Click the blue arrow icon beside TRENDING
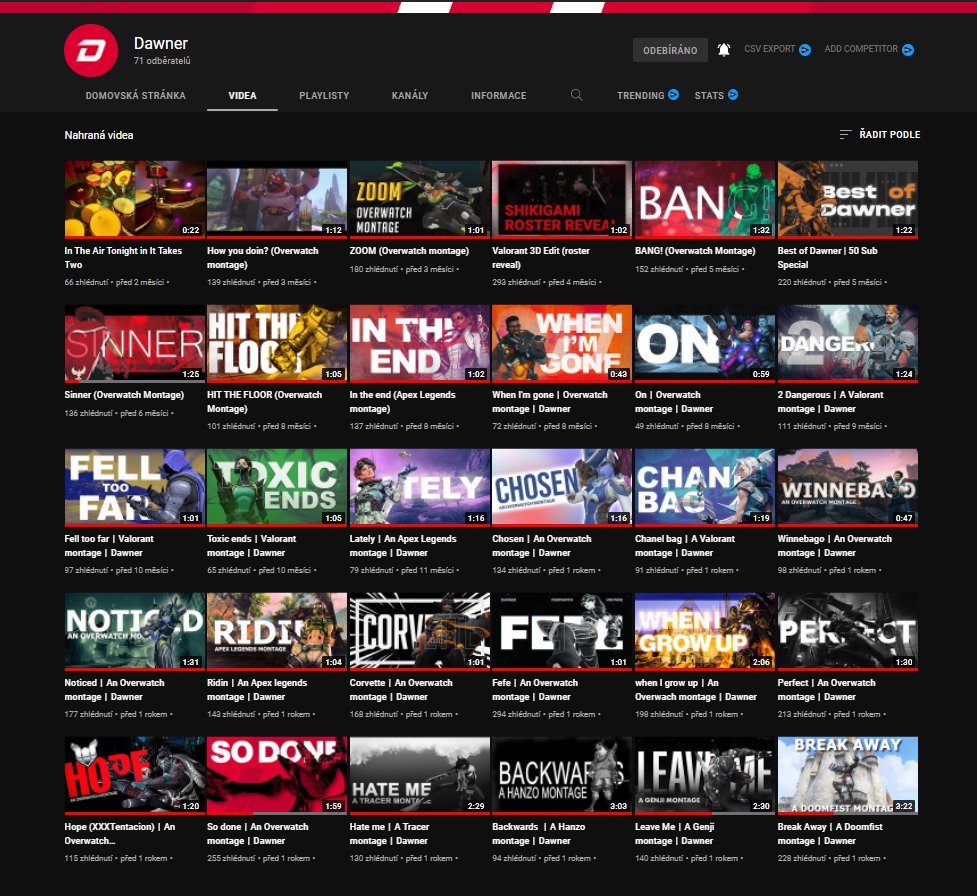This screenshot has height=896, width=977. tap(672, 95)
